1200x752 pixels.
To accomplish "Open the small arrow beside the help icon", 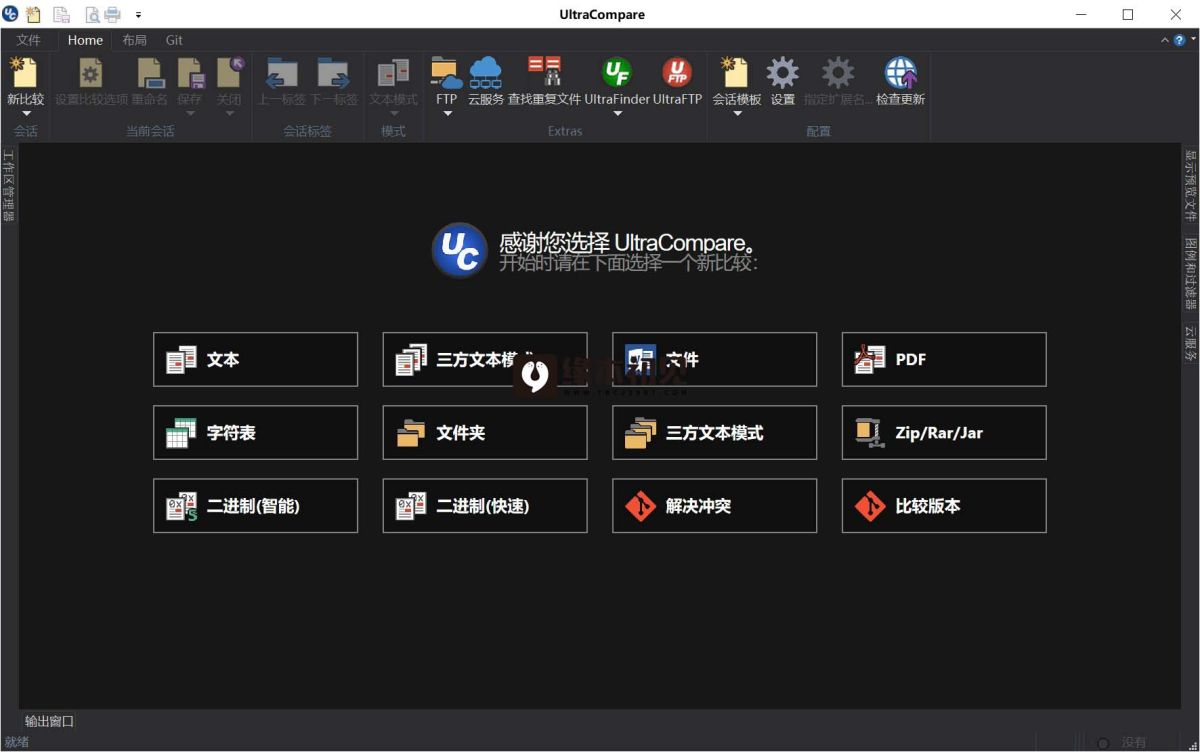I will 1193,40.
